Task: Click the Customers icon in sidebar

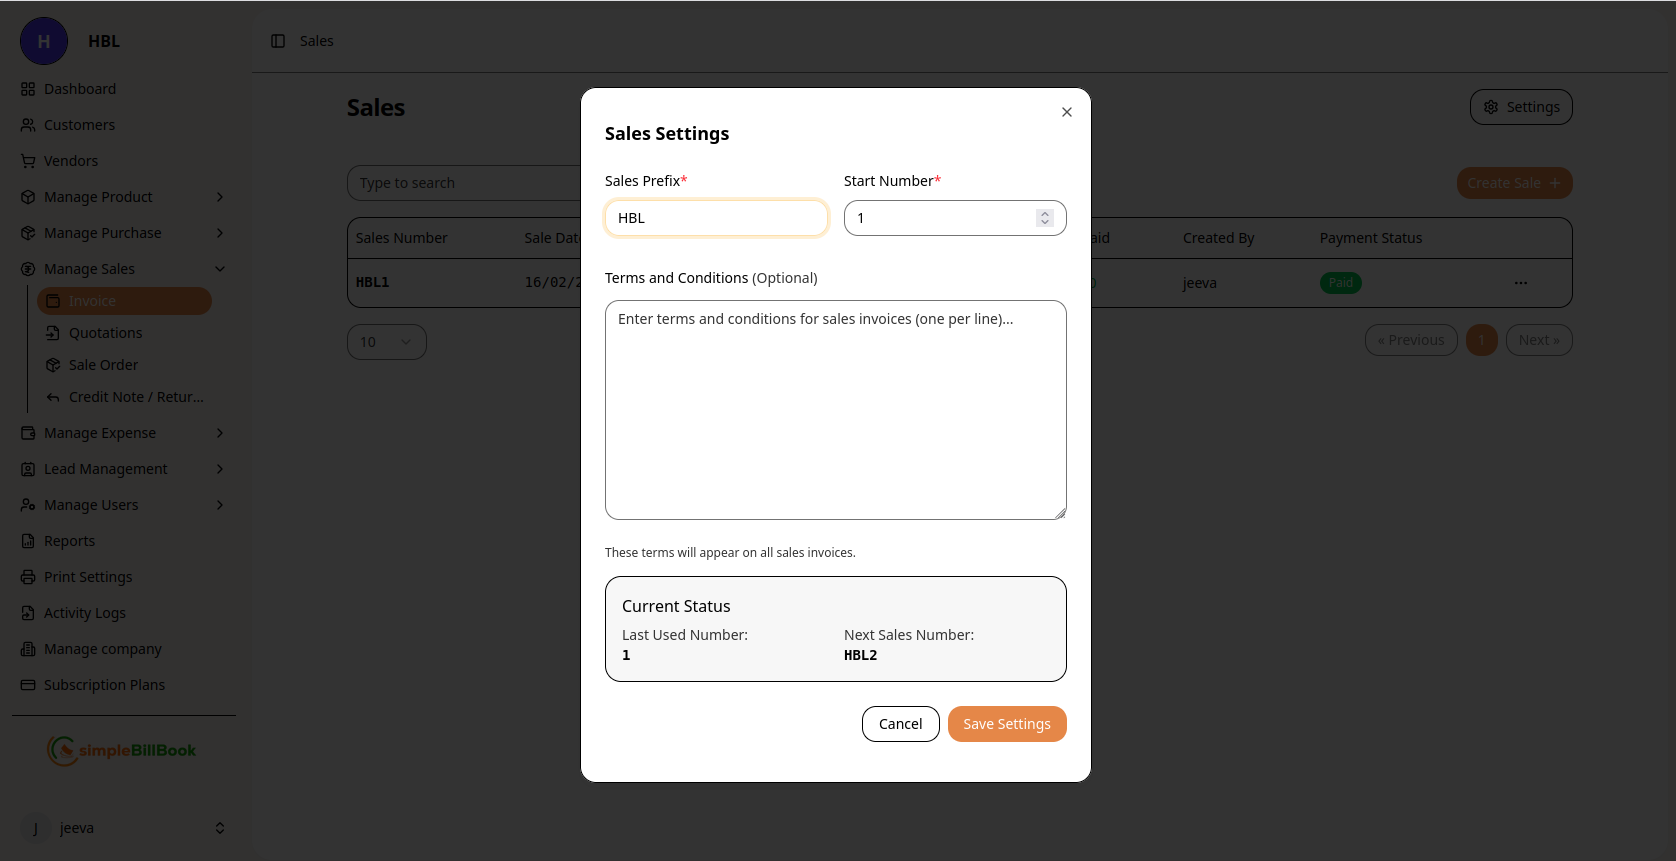Action: click(x=28, y=125)
